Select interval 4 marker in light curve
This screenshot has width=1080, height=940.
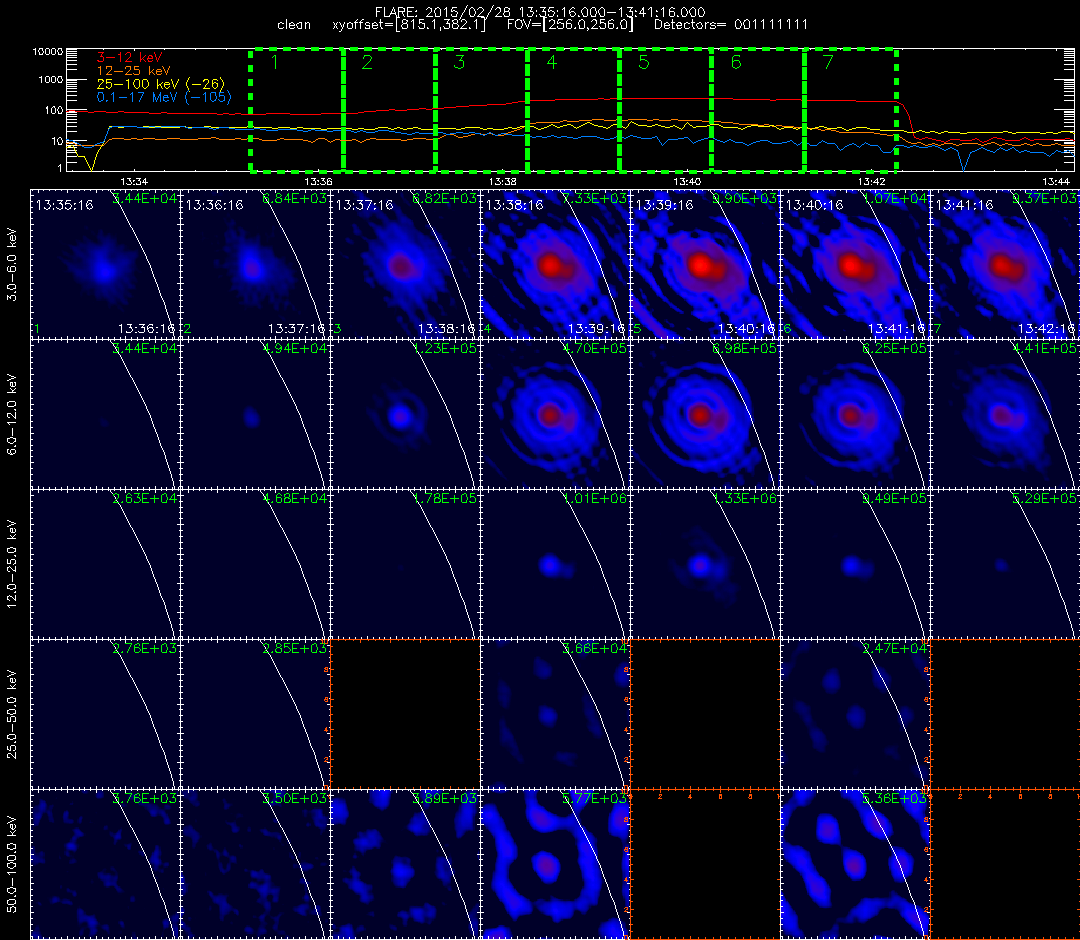pyautogui.click(x=552, y=62)
